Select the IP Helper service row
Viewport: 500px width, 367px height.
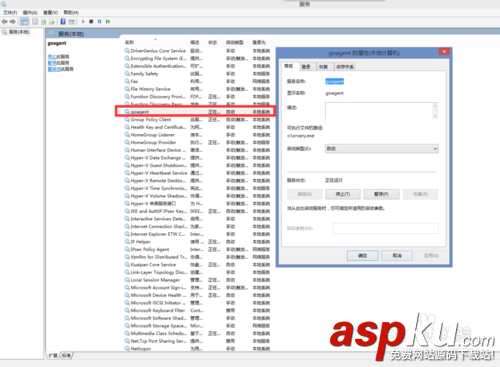point(197,242)
